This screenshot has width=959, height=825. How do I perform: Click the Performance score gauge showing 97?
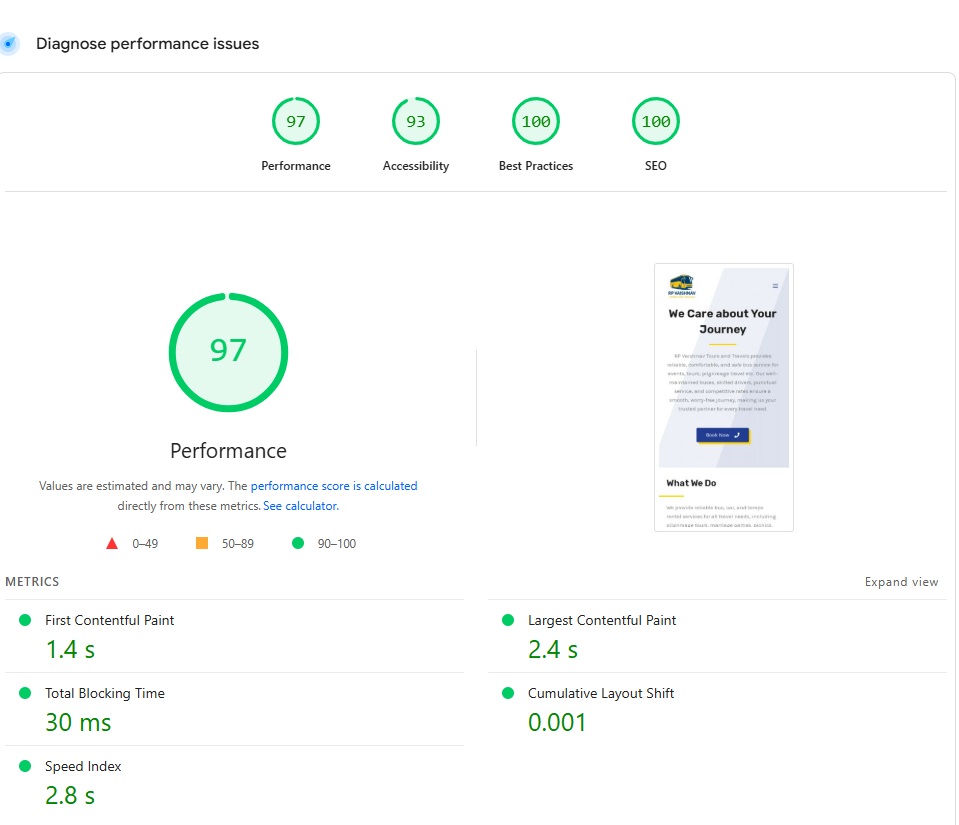tap(296, 122)
